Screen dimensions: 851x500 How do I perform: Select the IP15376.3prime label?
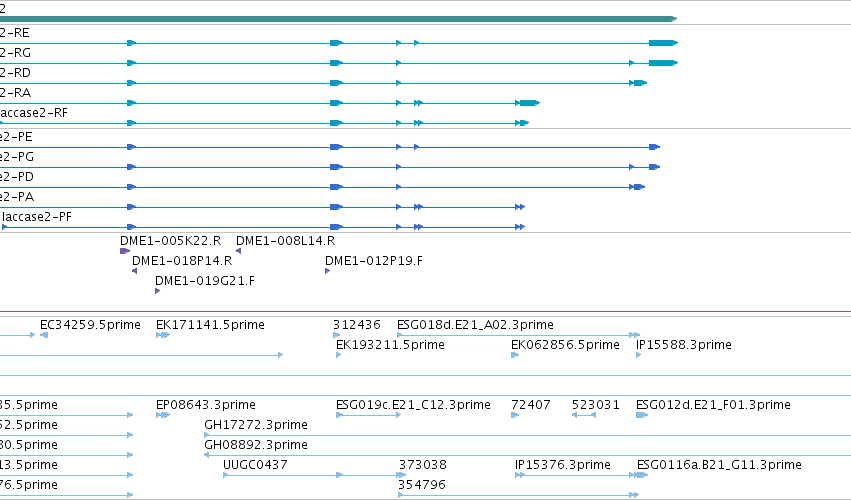coord(563,465)
